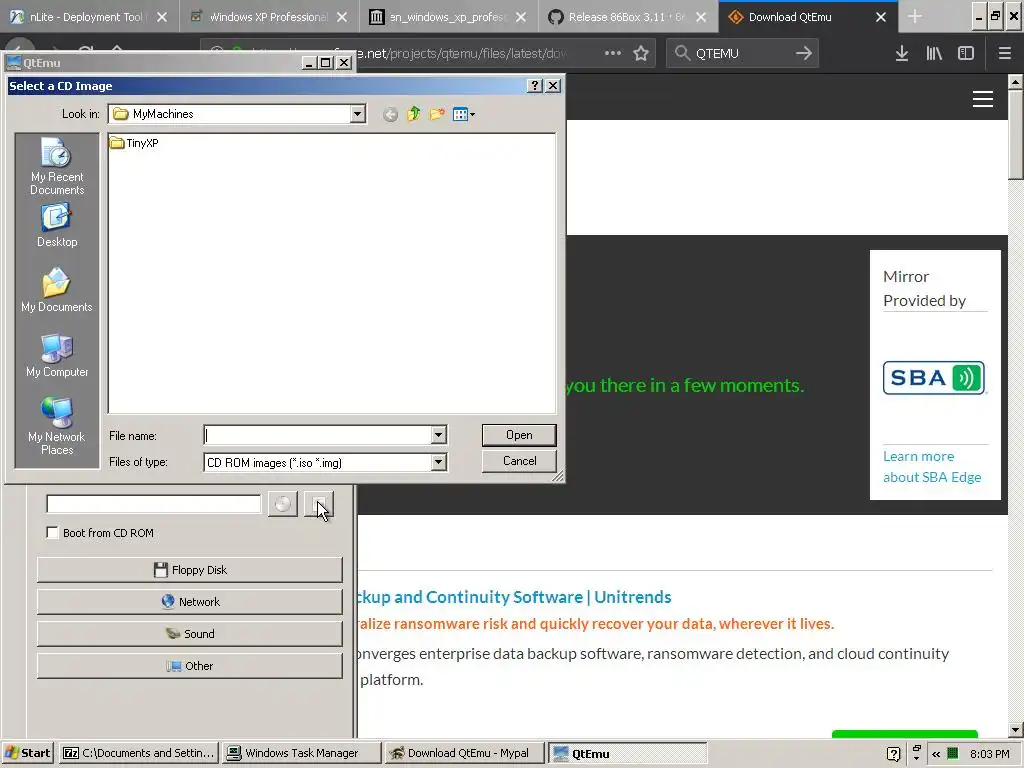Cancel the Select a CD Image dialog
This screenshot has width=1024, height=768.
[x=519, y=461]
